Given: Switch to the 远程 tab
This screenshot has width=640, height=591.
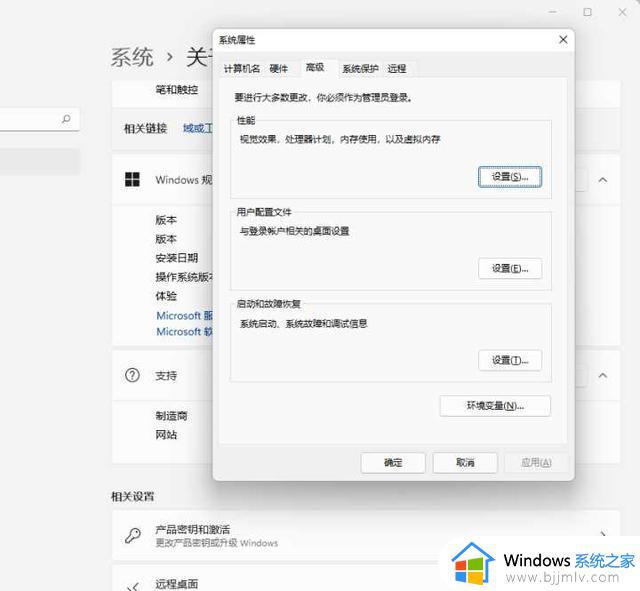Looking at the screenshot, I should 397,69.
